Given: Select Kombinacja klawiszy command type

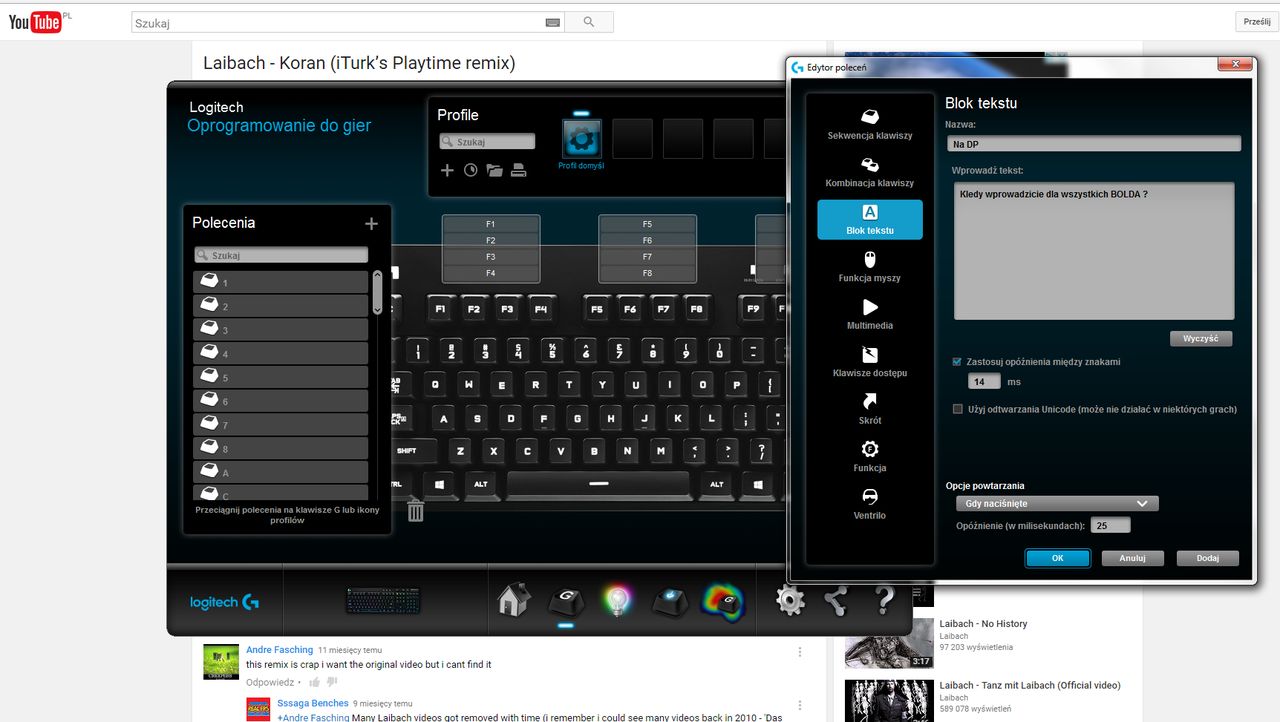Looking at the screenshot, I should [x=869, y=172].
